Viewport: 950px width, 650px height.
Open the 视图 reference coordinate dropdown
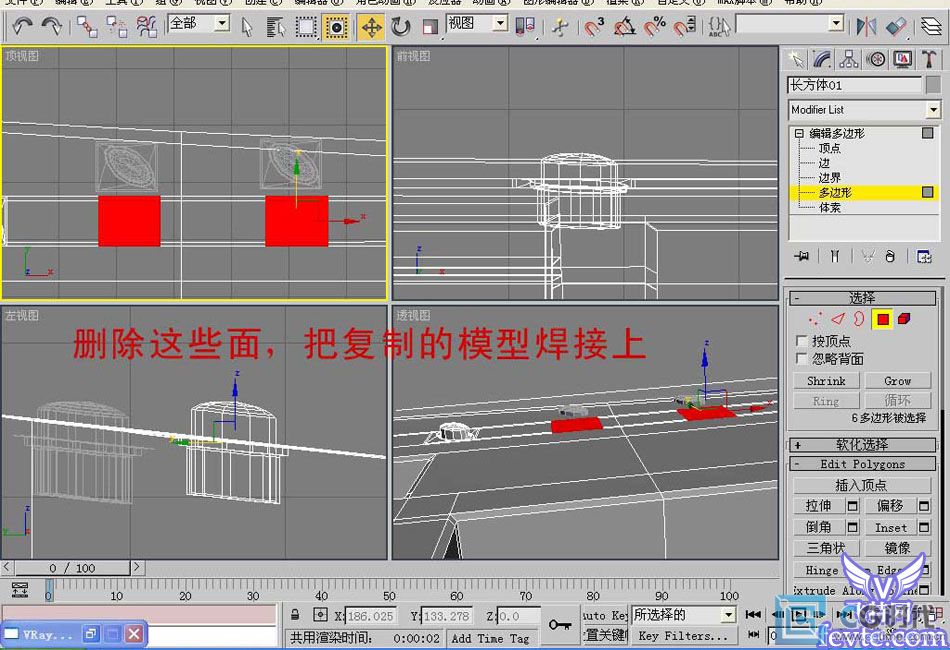click(500, 24)
